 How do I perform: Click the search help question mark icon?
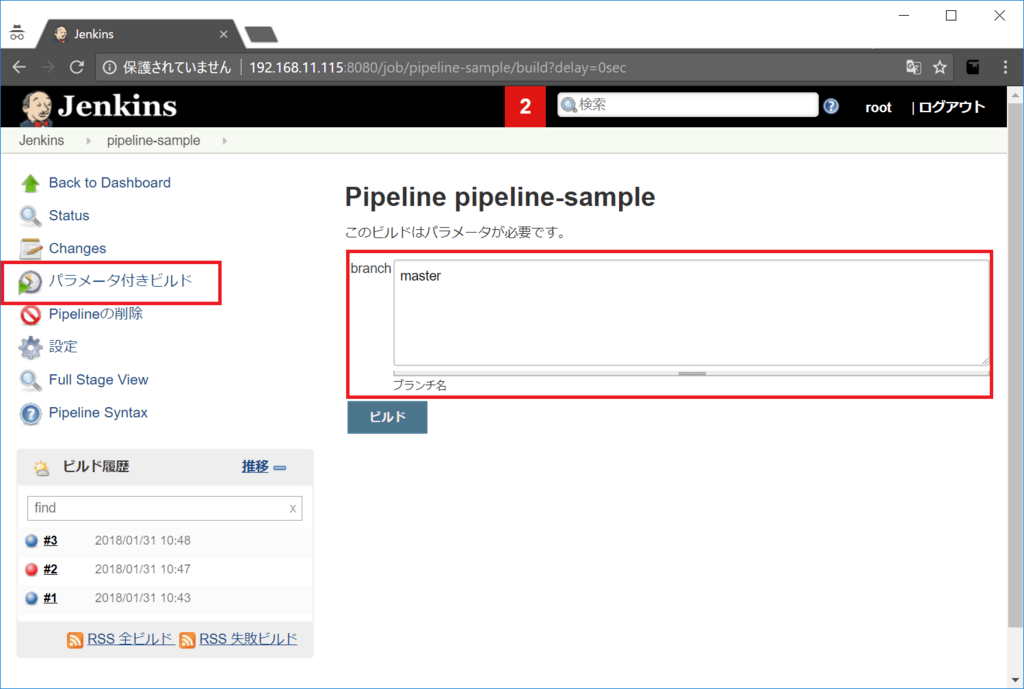point(831,106)
